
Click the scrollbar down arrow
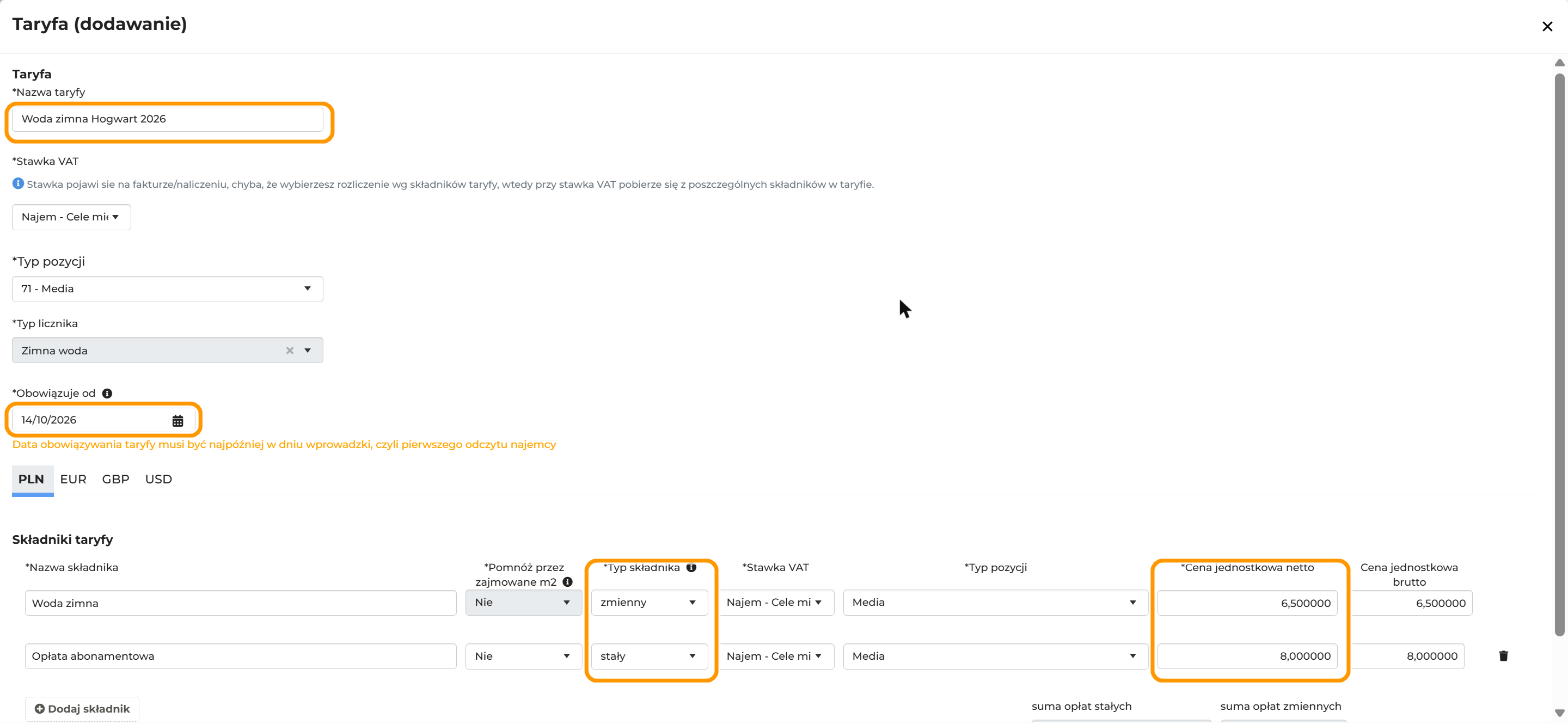[1559, 713]
